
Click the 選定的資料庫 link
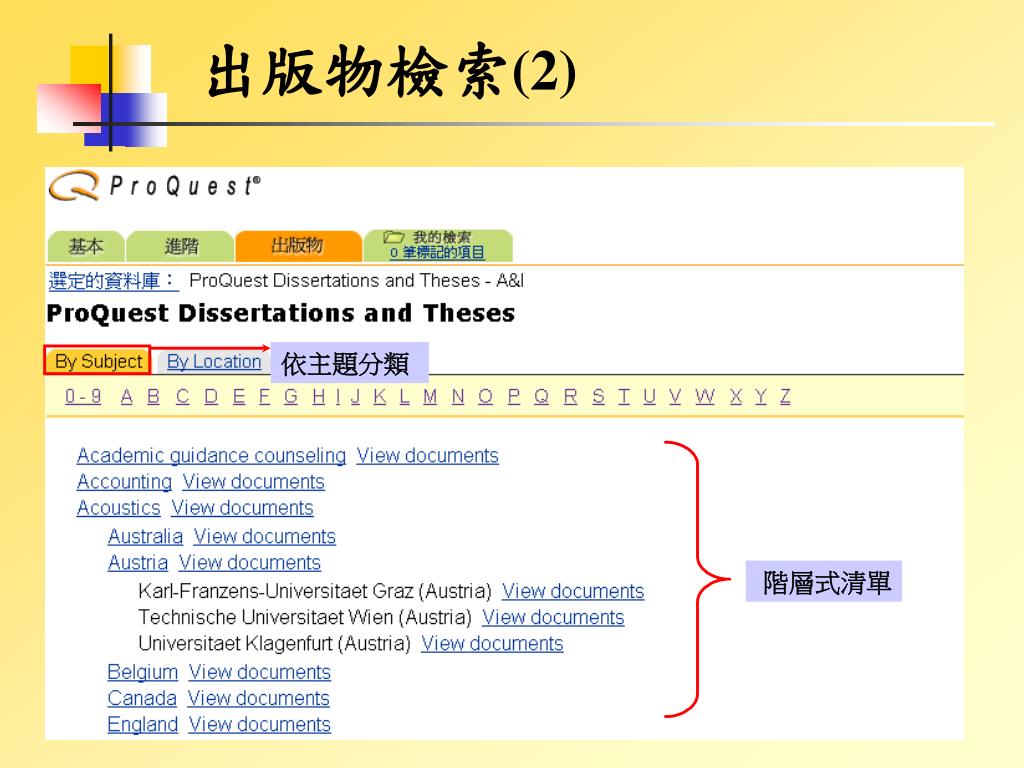click(x=113, y=281)
